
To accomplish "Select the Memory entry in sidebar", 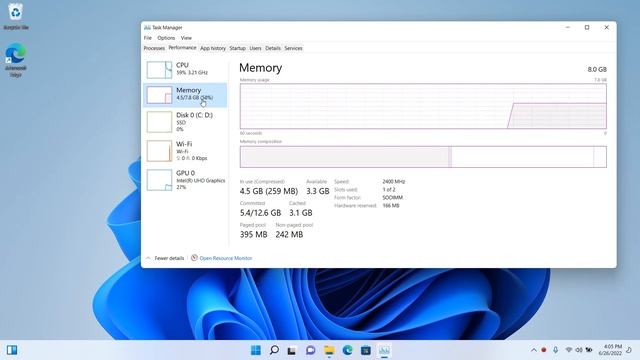I will point(185,95).
